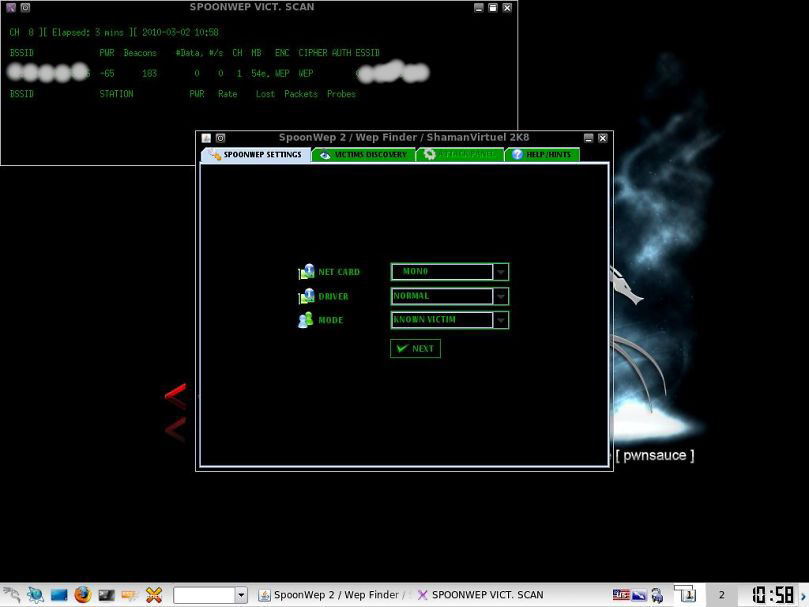Switch to virtual desktop 2 in the pager

721,595
